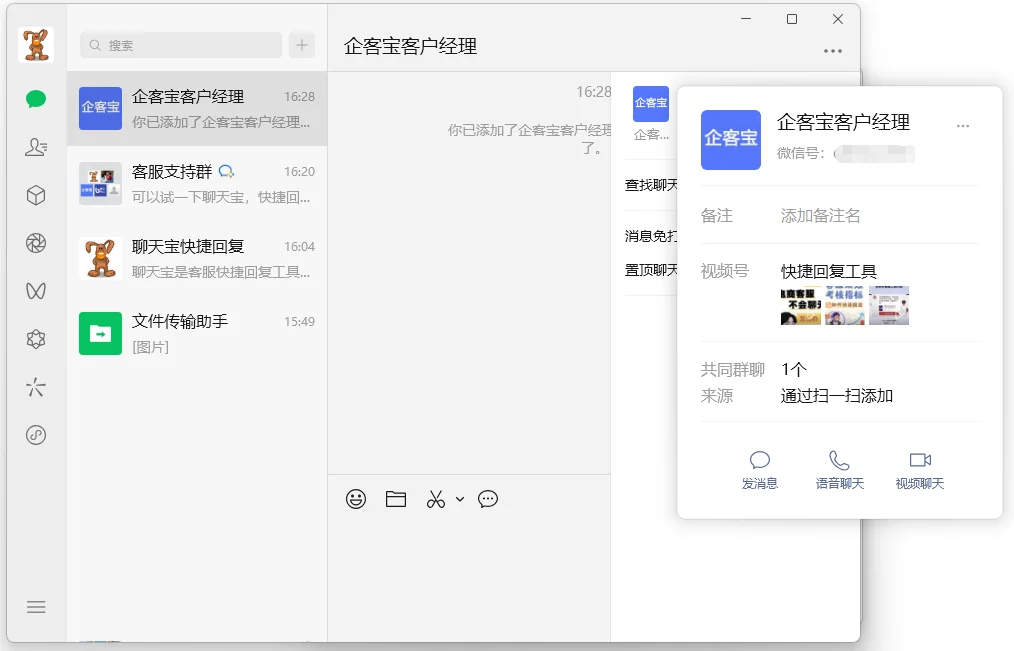Start a 视频聊天 video call
Image resolution: width=1014 pixels, height=651 pixels.
(920, 470)
